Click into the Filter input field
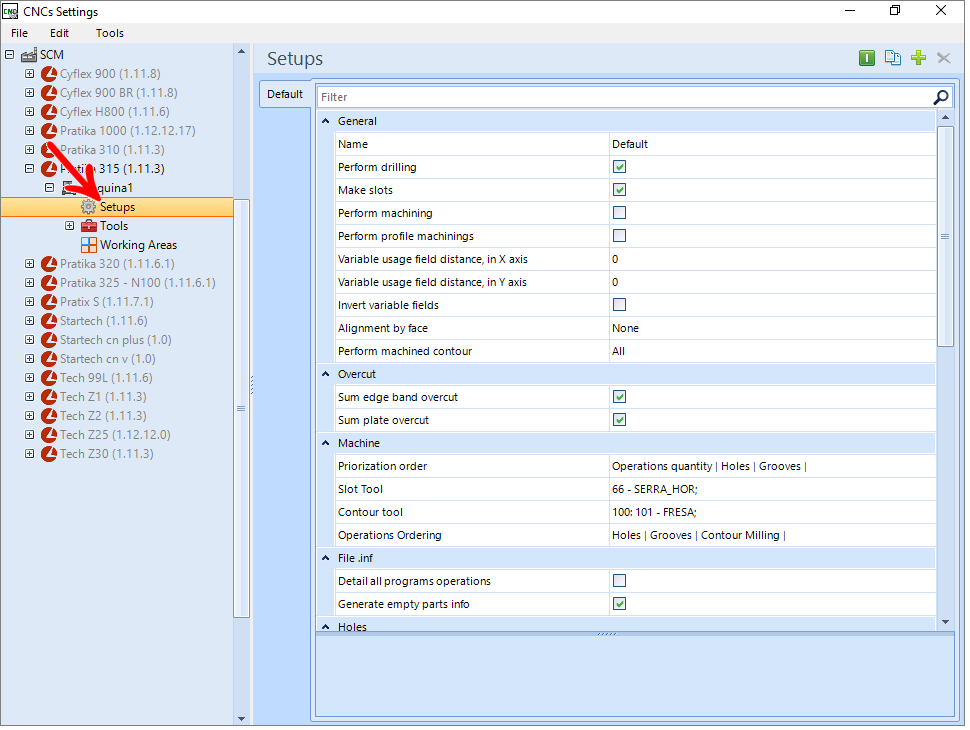This screenshot has width=970, height=730. [x=624, y=97]
